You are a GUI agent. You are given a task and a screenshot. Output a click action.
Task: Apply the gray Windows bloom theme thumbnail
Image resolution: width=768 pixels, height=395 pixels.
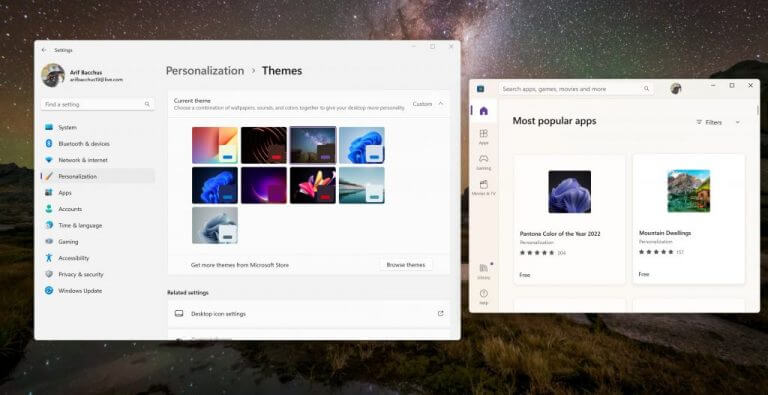[x=215, y=225]
